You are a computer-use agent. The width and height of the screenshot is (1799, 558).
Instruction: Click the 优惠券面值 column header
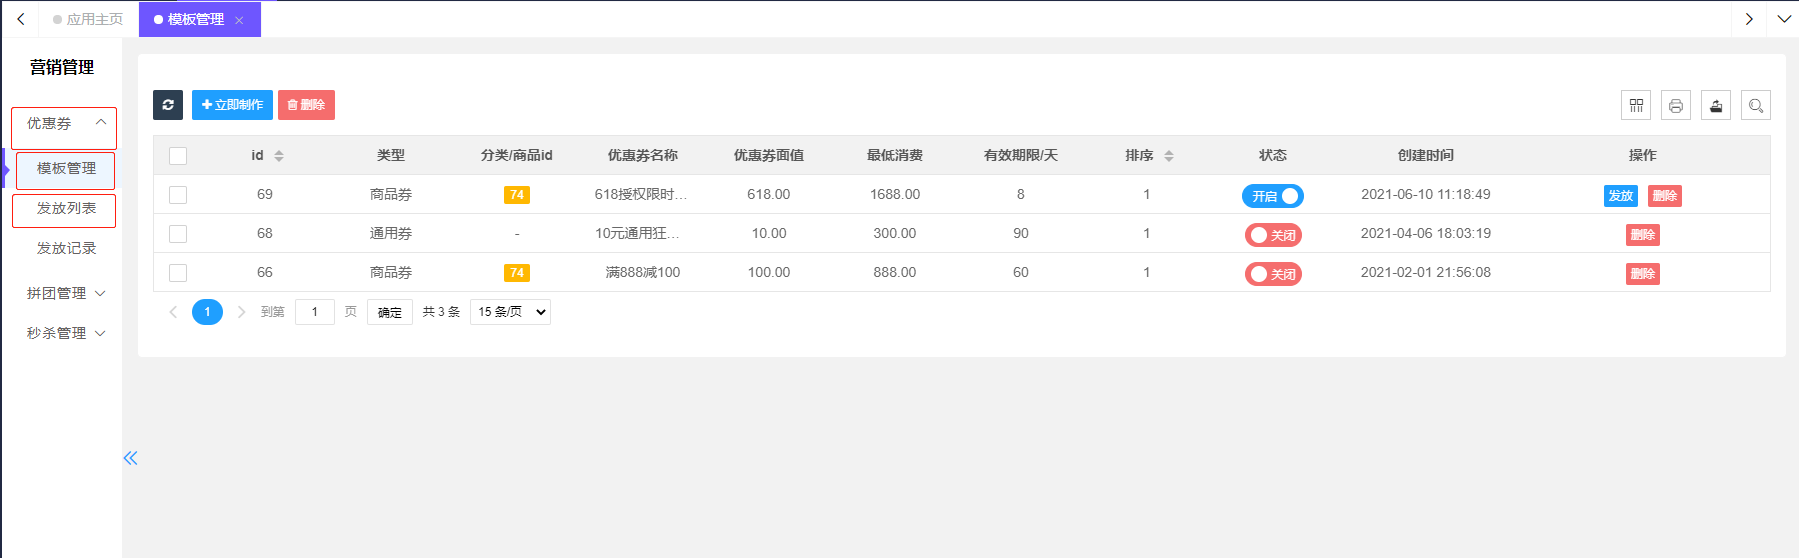point(768,155)
